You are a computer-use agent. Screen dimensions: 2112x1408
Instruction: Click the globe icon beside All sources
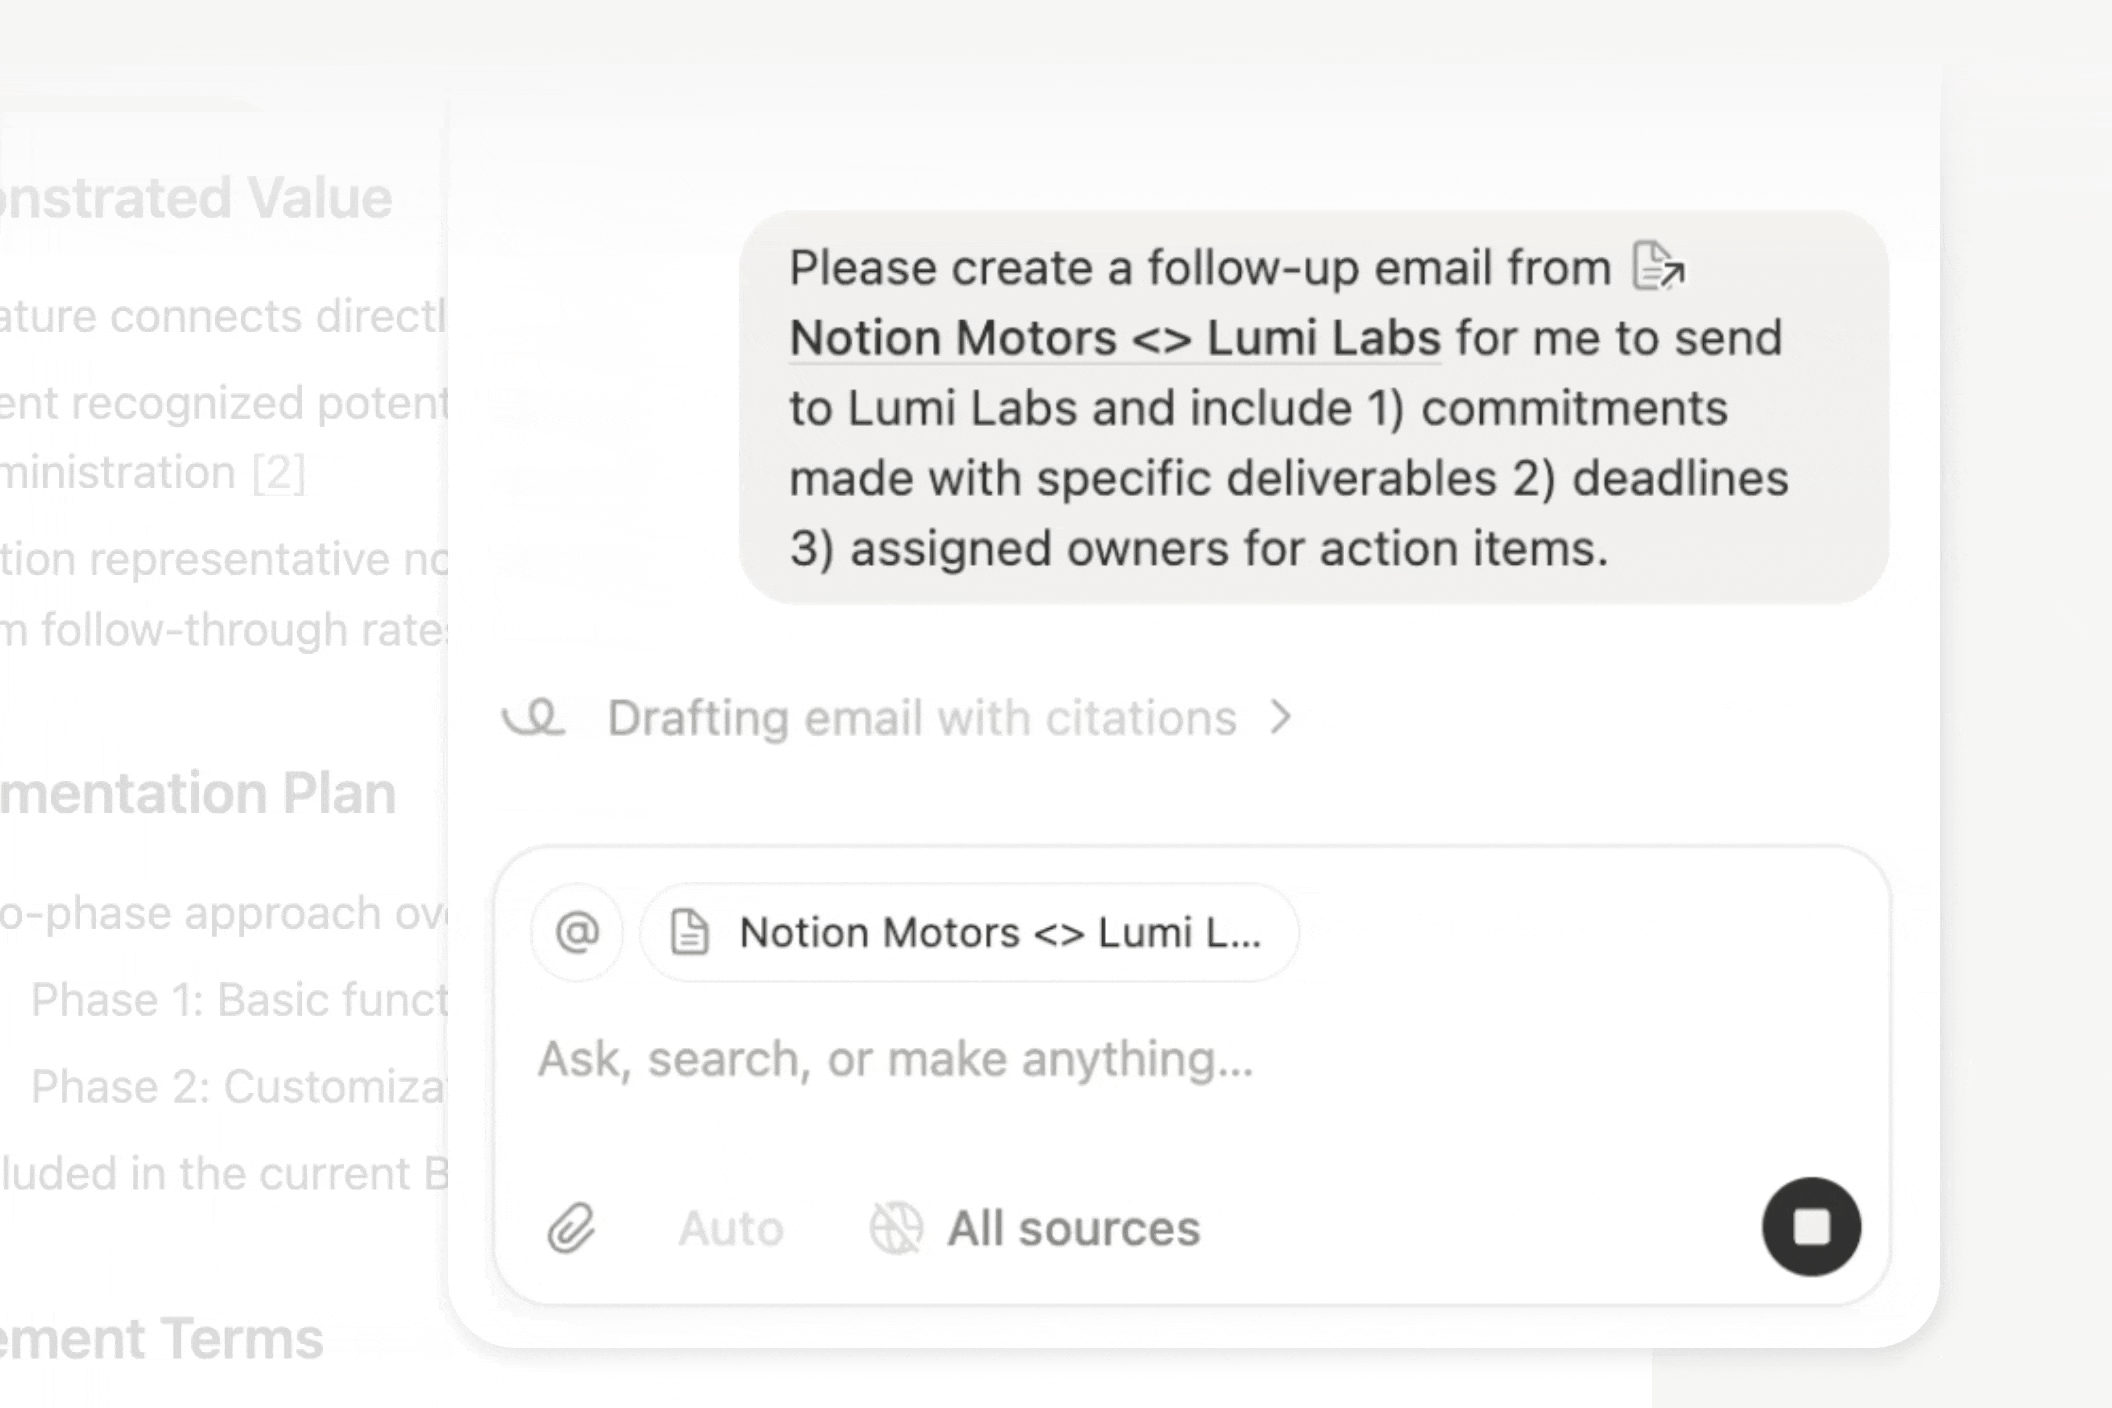click(896, 1228)
